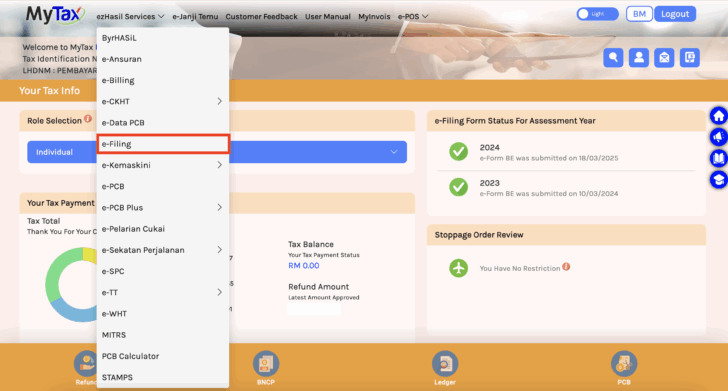Click the graduation cap side icon
Viewport: 728px width, 391px height.
tap(718, 179)
